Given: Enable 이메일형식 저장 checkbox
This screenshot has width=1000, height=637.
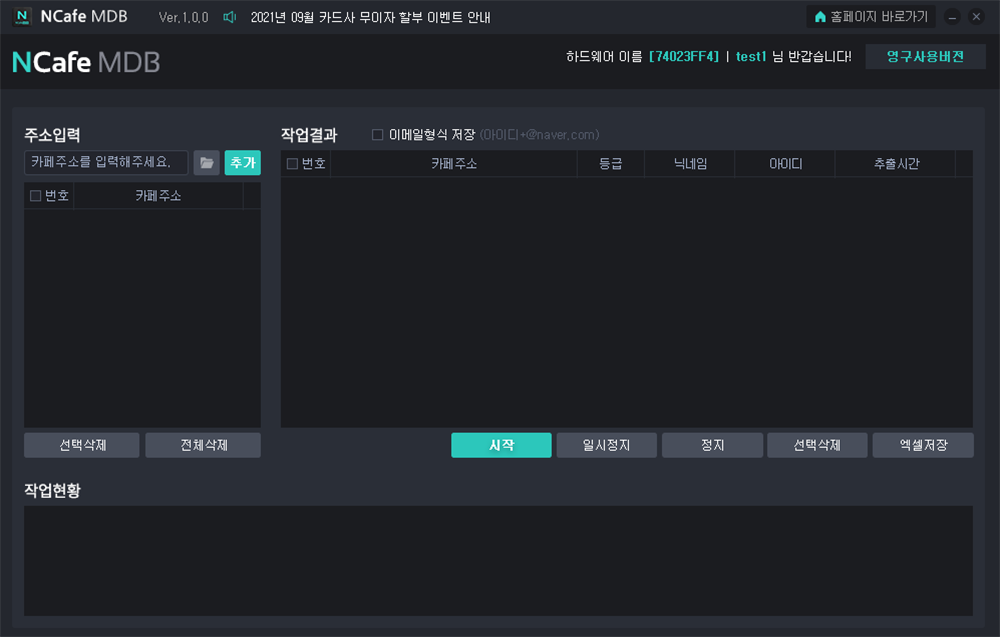Looking at the screenshot, I should pyautogui.click(x=378, y=135).
